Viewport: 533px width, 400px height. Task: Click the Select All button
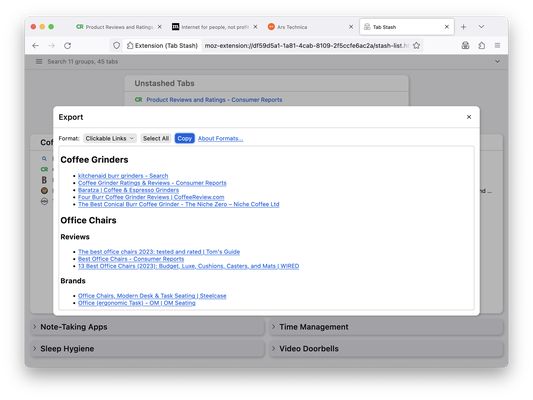[x=156, y=138]
